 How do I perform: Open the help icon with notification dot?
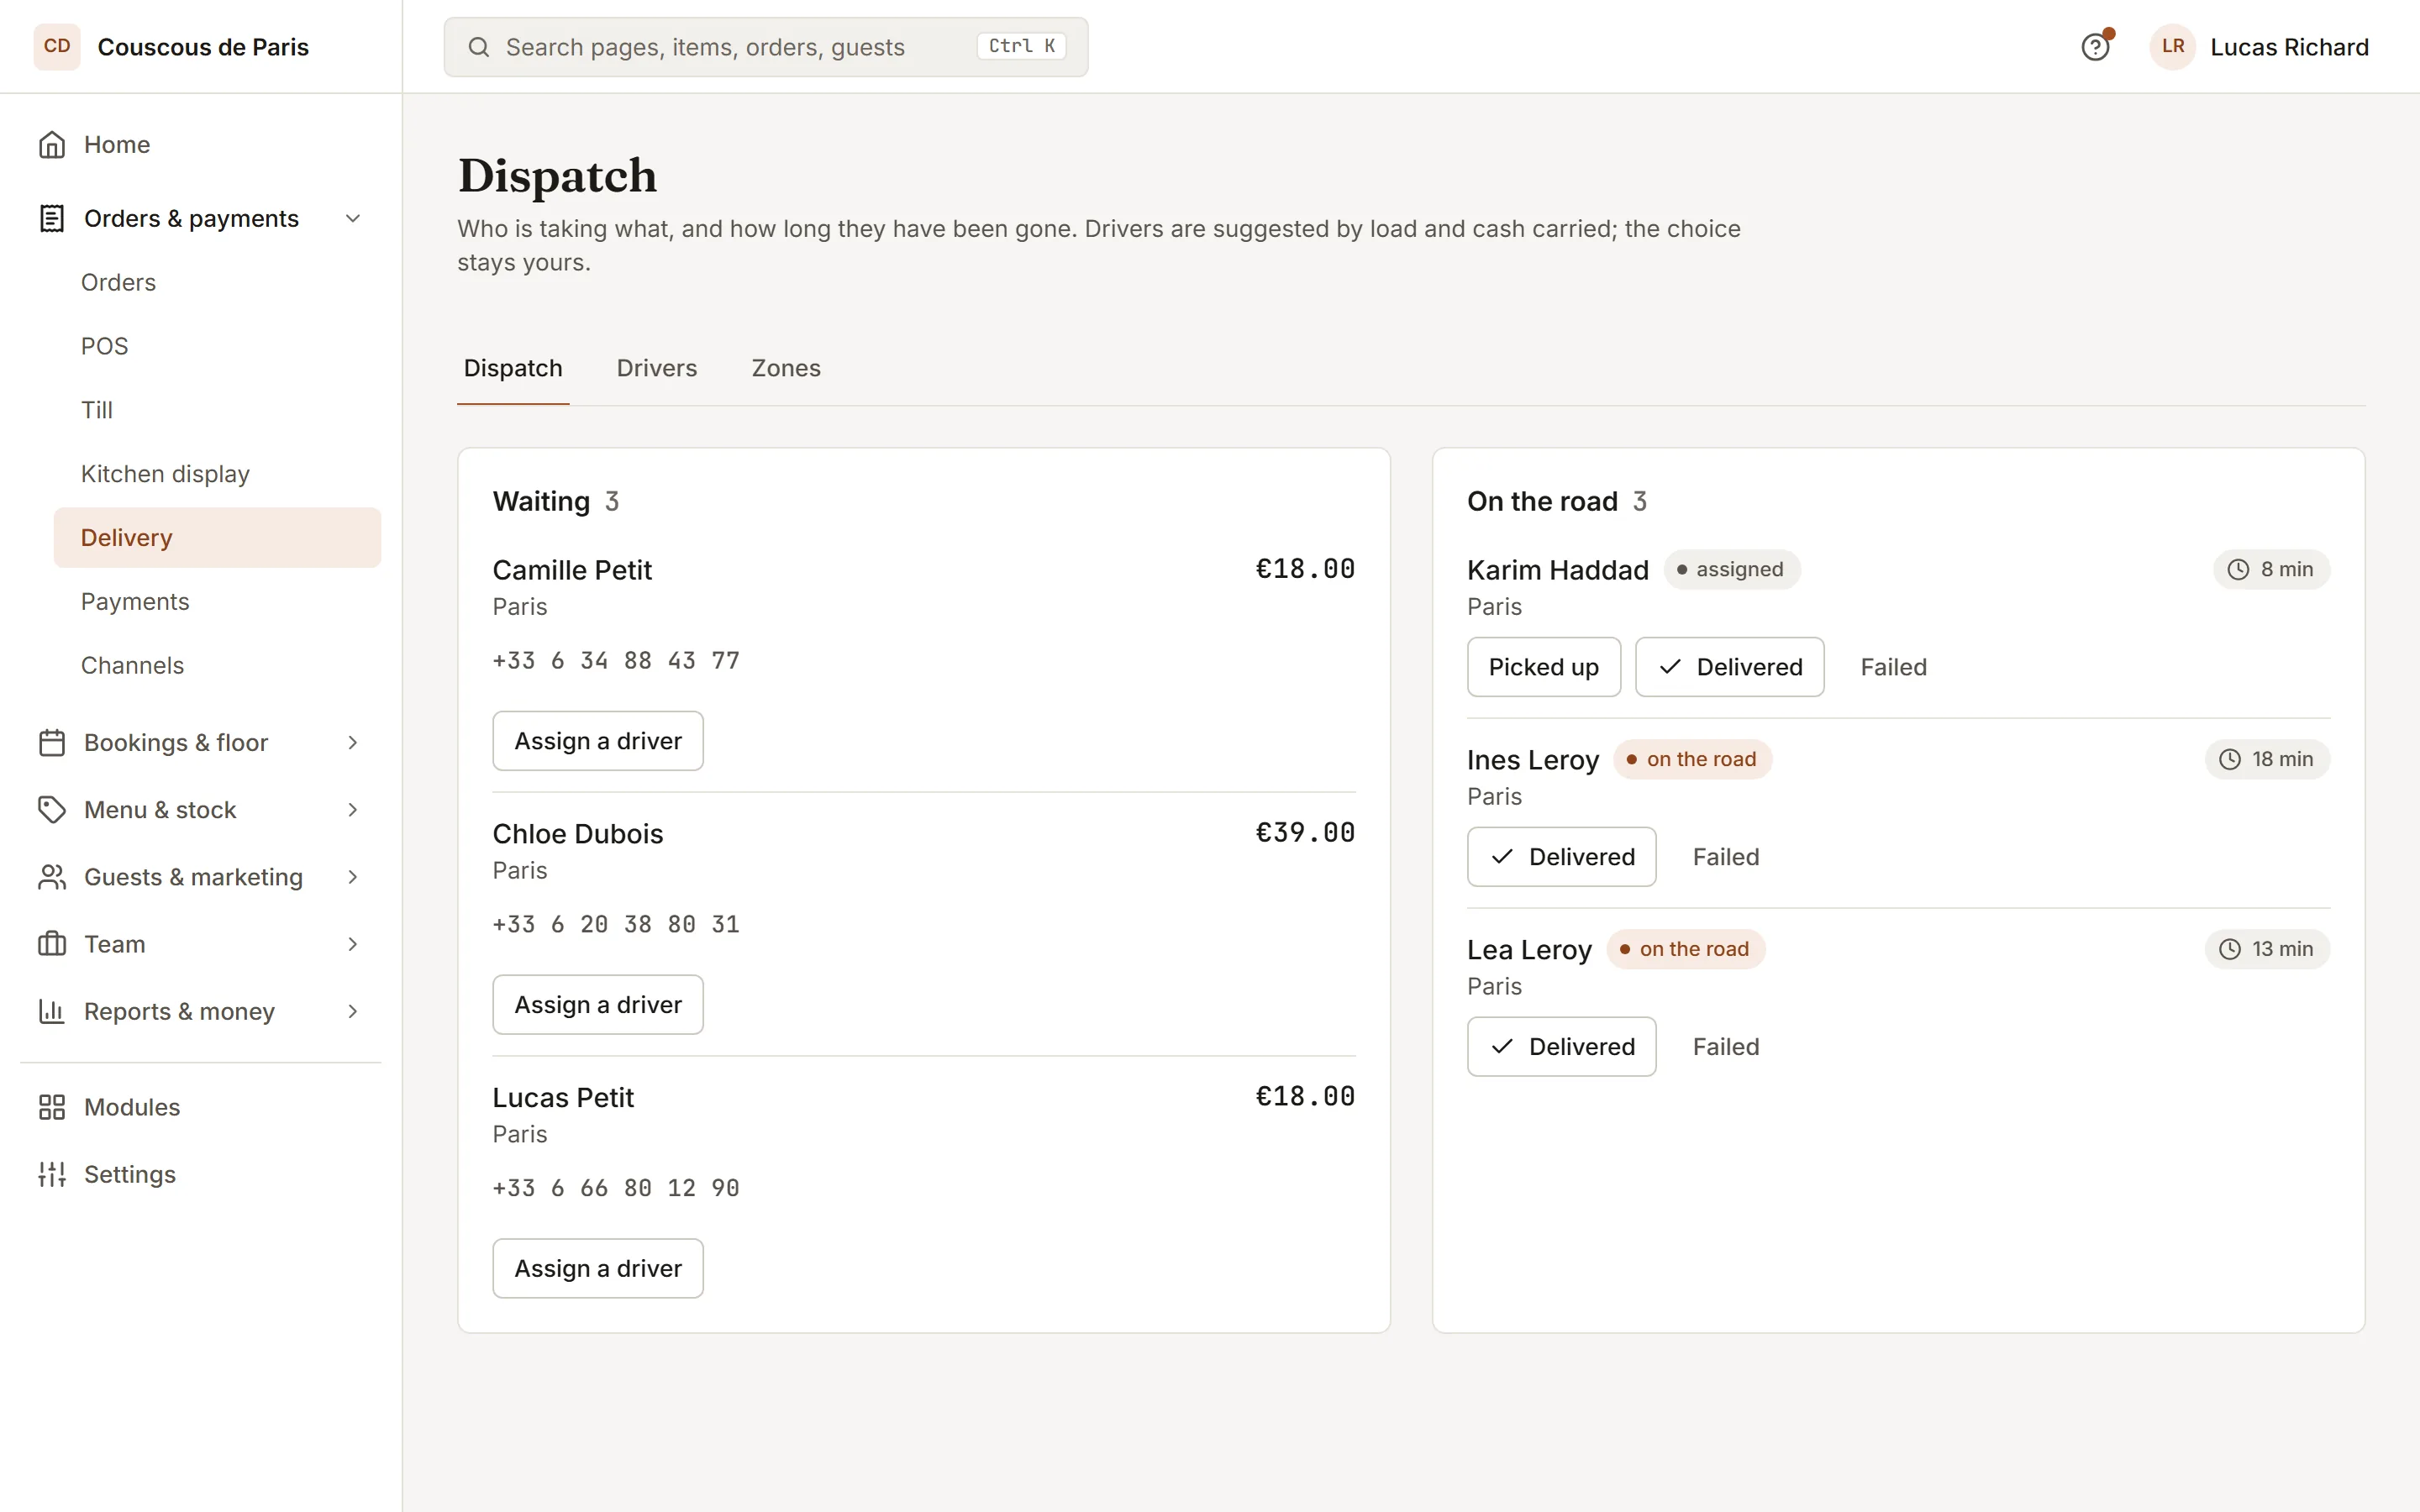coord(2095,47)
